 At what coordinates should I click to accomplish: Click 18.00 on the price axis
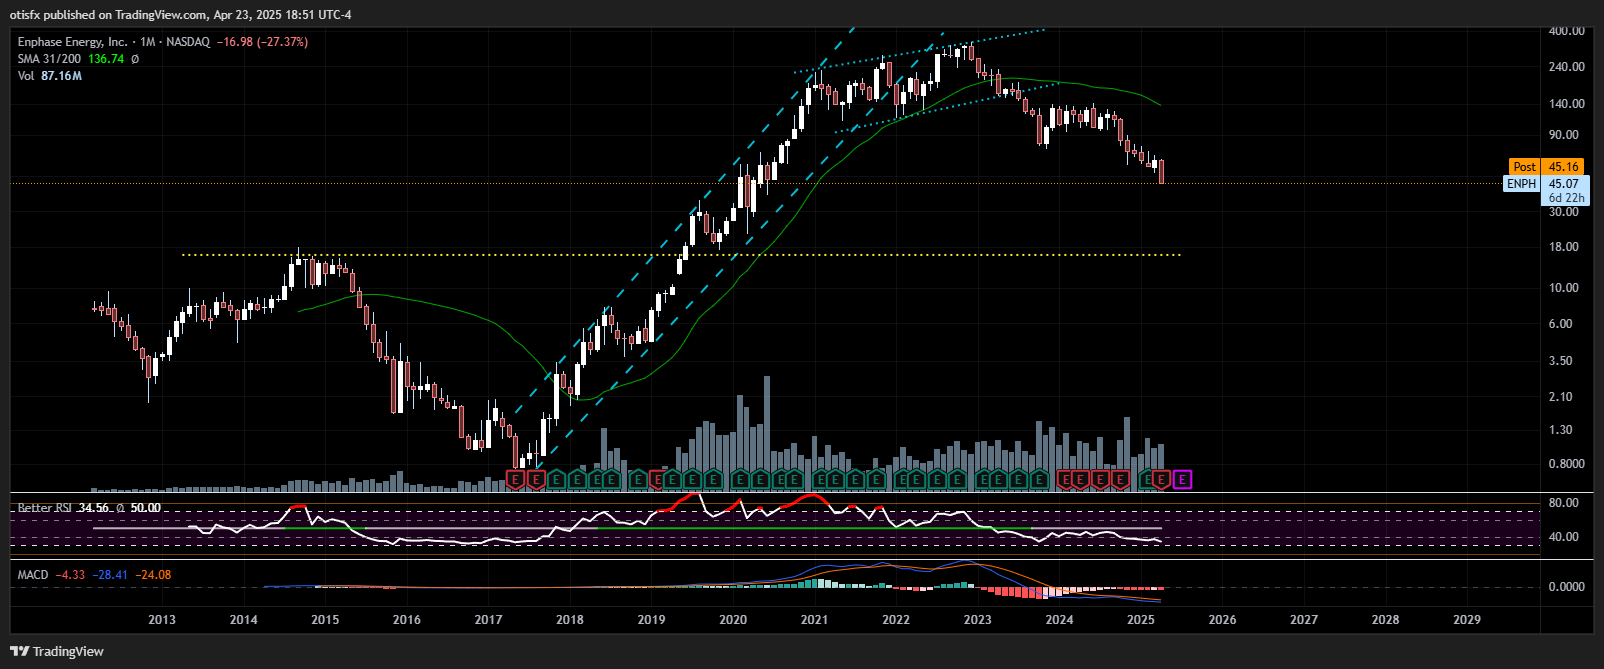1563,247
